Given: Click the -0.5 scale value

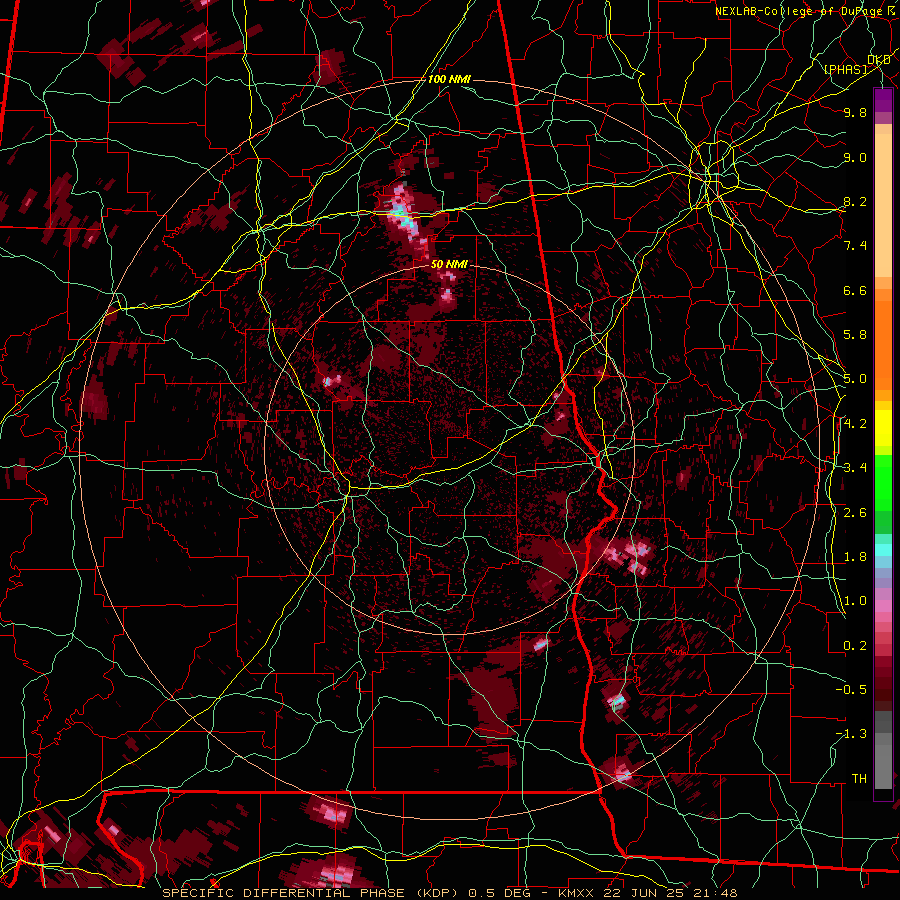Looking at the screenshot, I should tap(851, 690).
